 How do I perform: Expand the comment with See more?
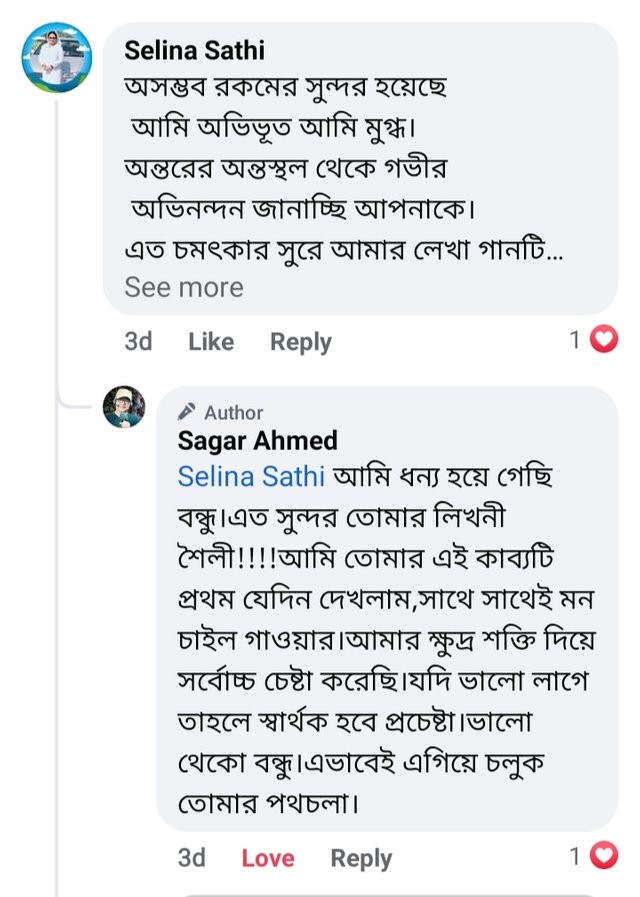[x=184, y=288]
